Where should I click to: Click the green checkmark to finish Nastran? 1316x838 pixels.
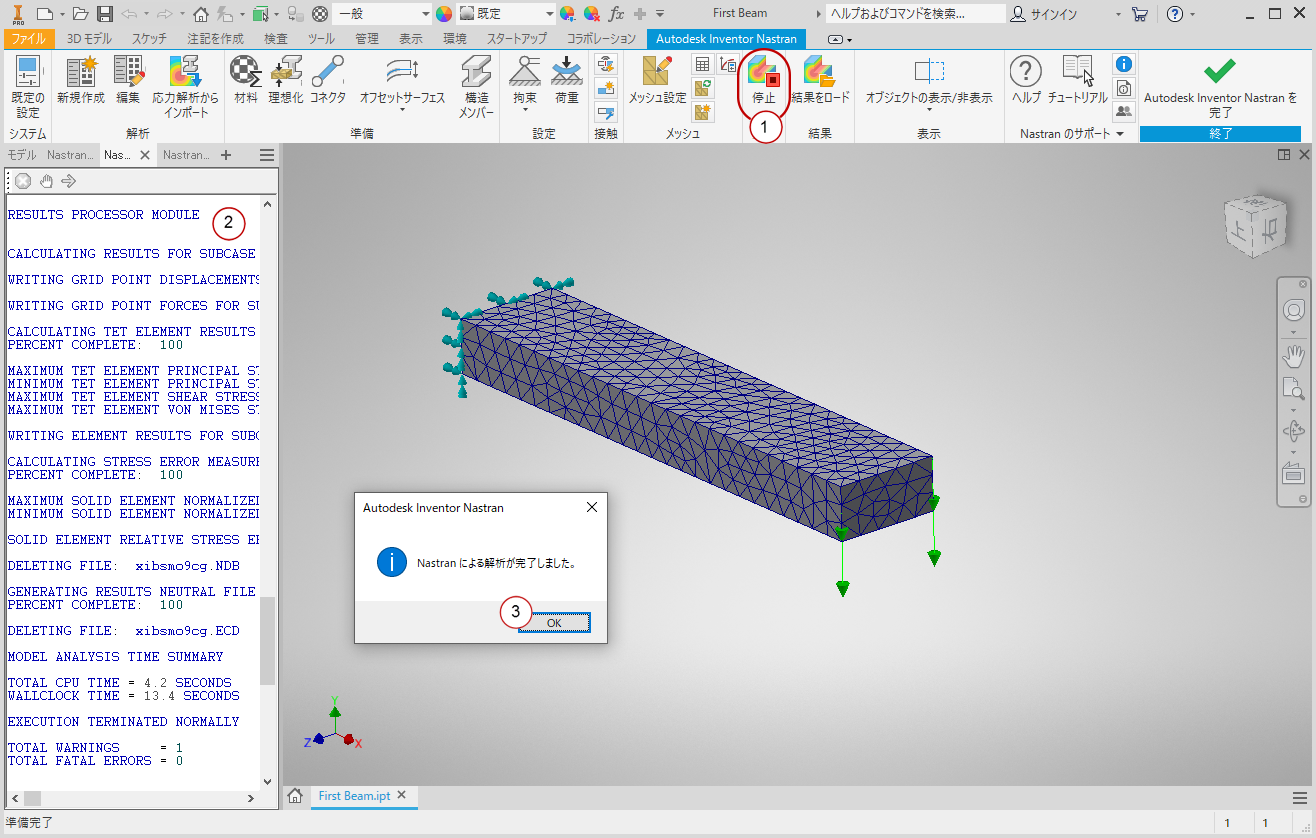pos(1220,69)
